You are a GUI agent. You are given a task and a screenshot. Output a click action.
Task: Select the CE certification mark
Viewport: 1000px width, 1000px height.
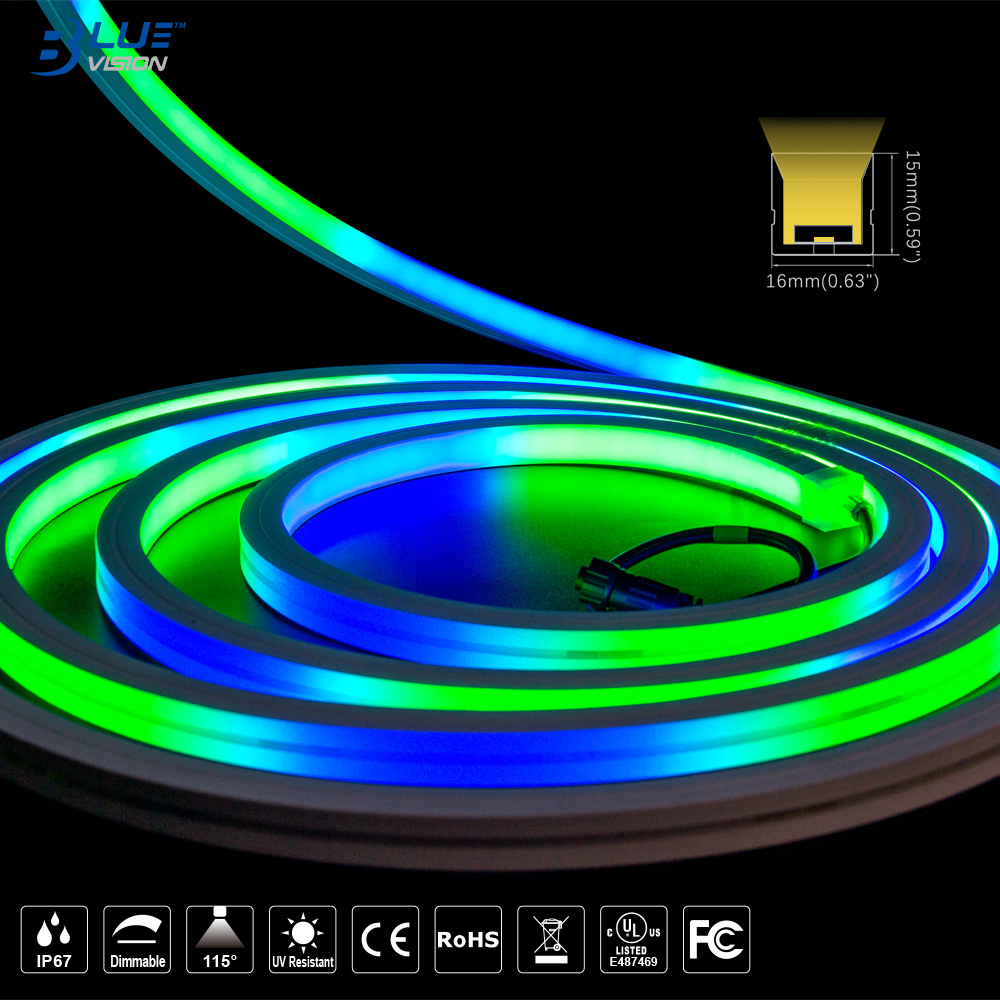pos(385,940)
